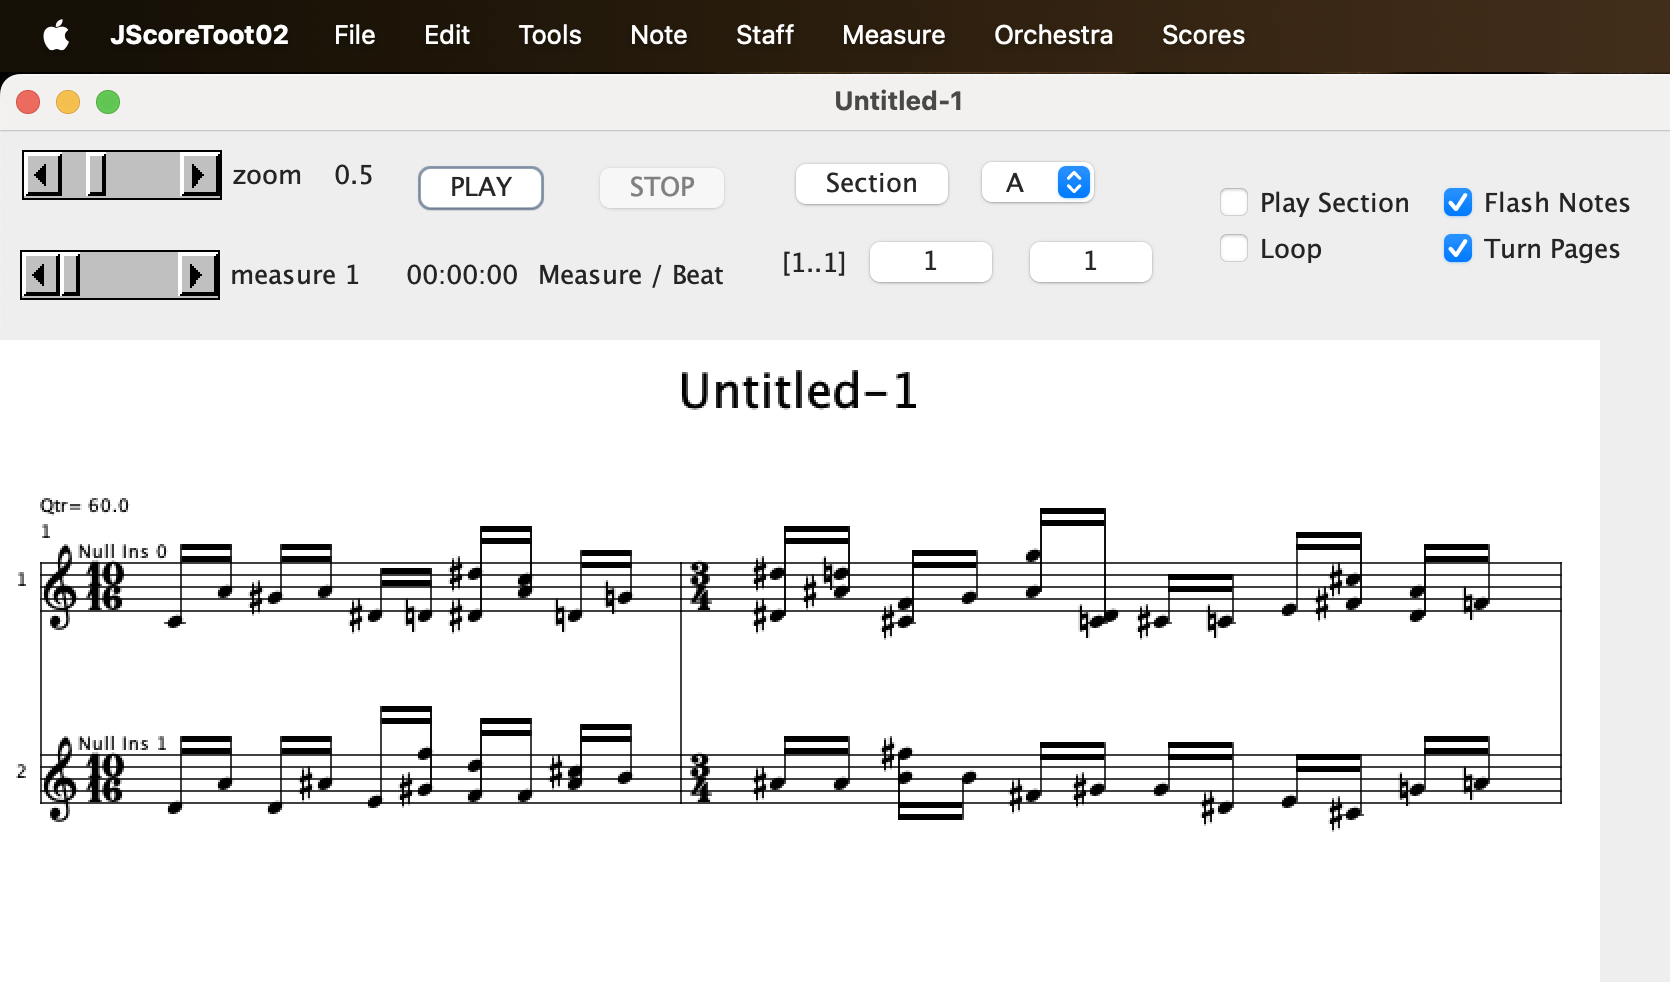Click the Qtr= 60.0 tempo marking
1670x982 pixels.
pyautogui.click(x=85, y=506)
